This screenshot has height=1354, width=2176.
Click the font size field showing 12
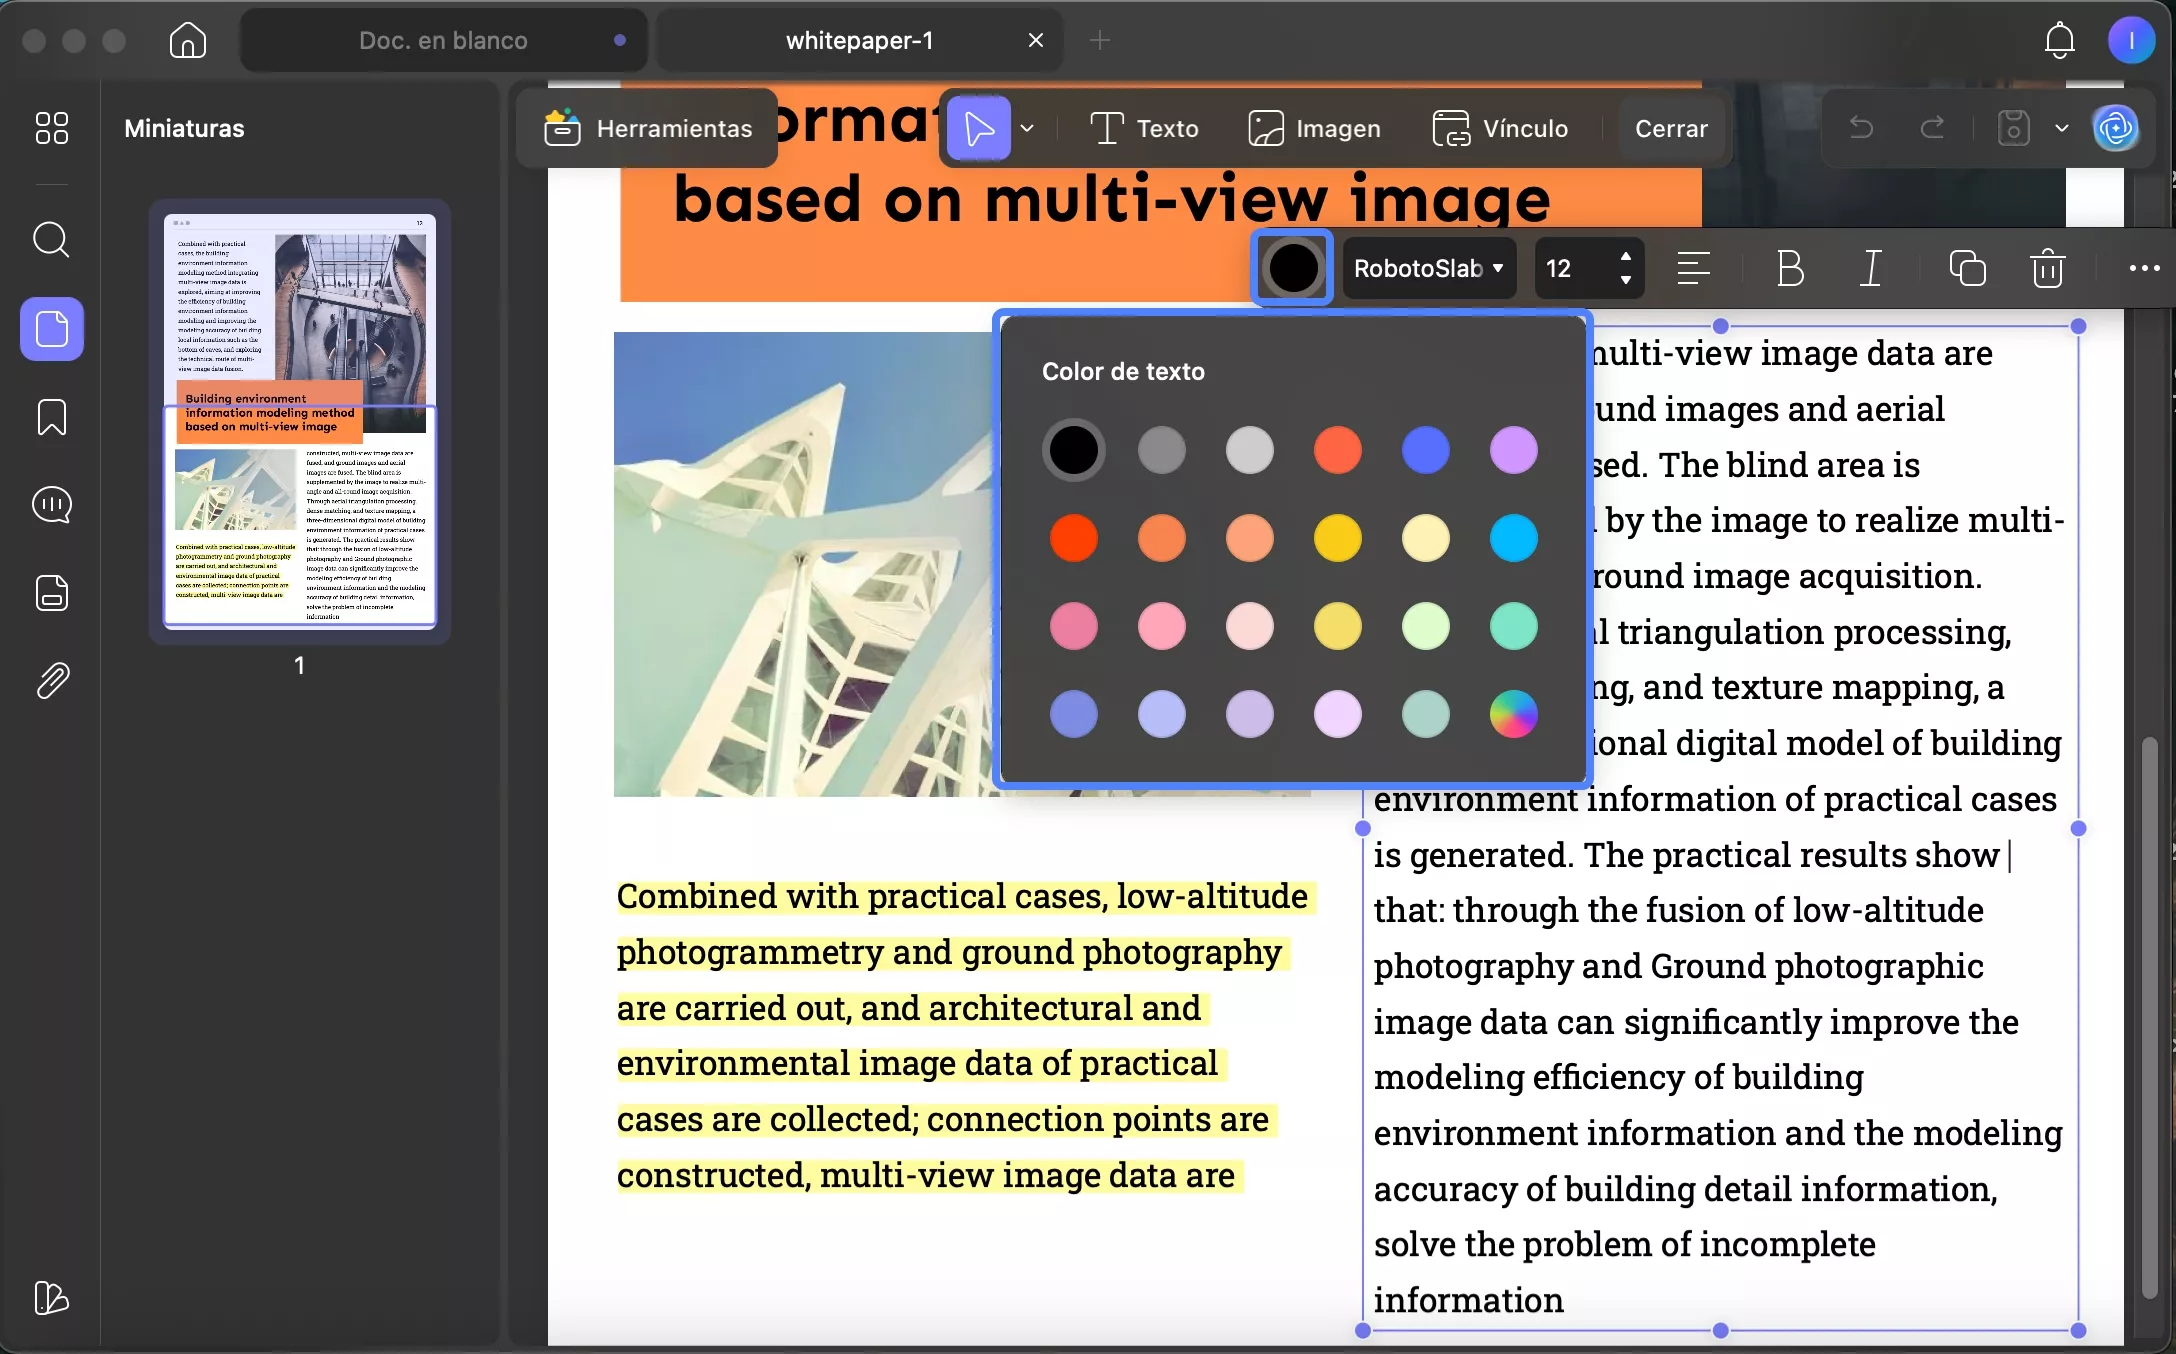point(1572,268)
